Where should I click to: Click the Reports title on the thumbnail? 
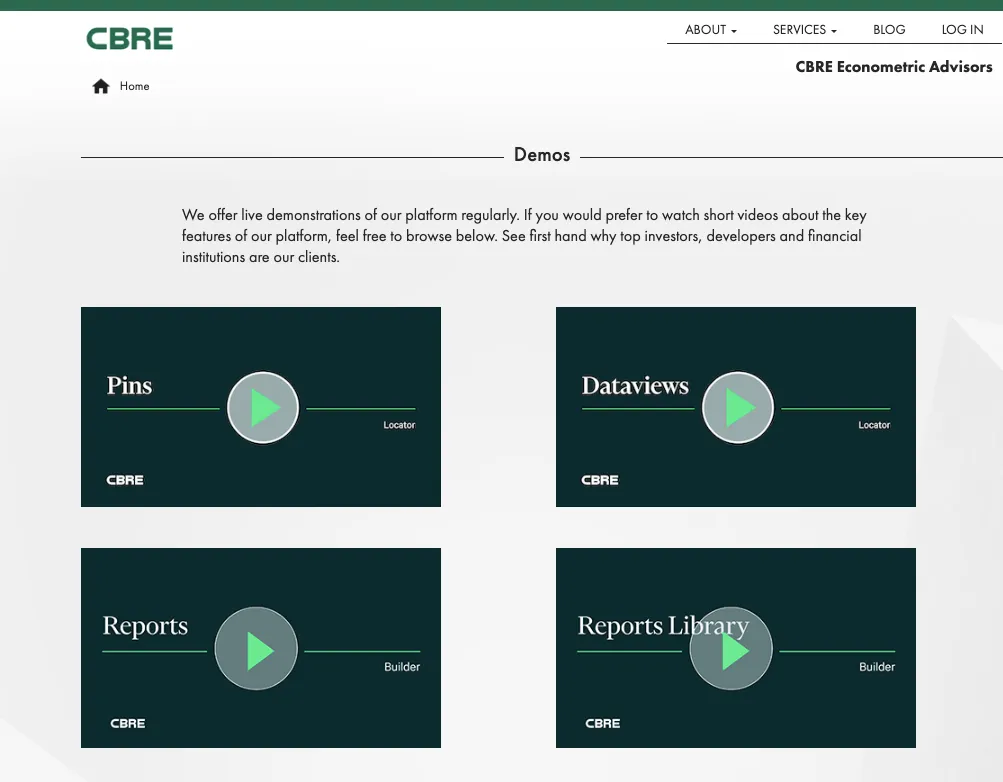pyautogui.click(x=145, y=626)
